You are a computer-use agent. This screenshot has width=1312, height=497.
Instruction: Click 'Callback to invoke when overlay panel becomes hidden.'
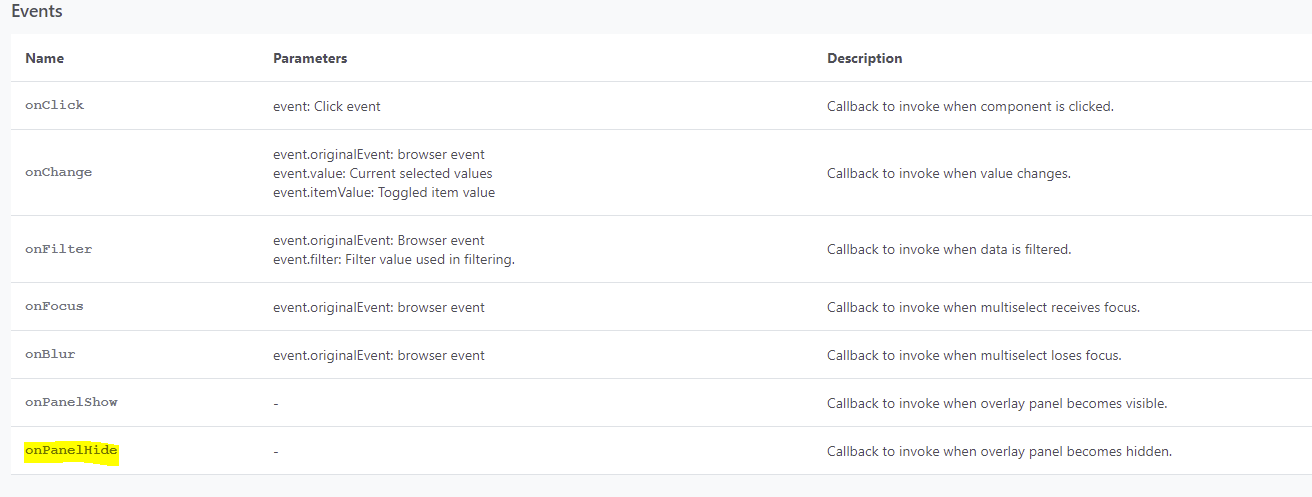[1000, 451]
